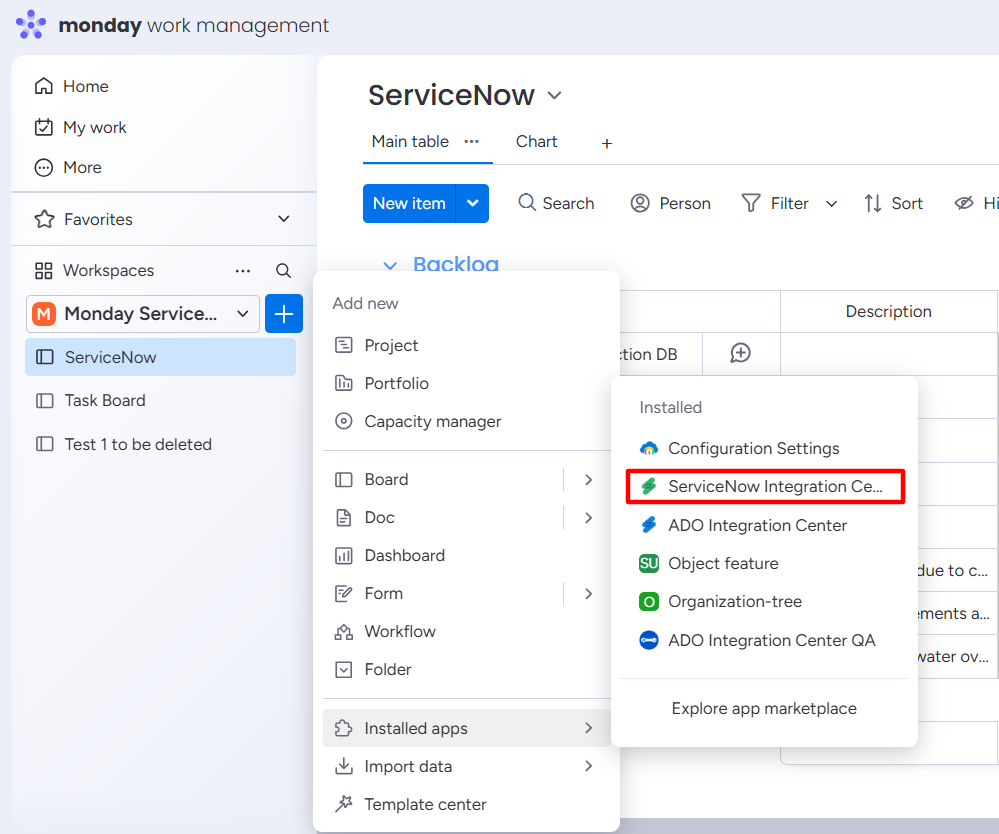
Task: Open Template center
Action: click(466, 805)
